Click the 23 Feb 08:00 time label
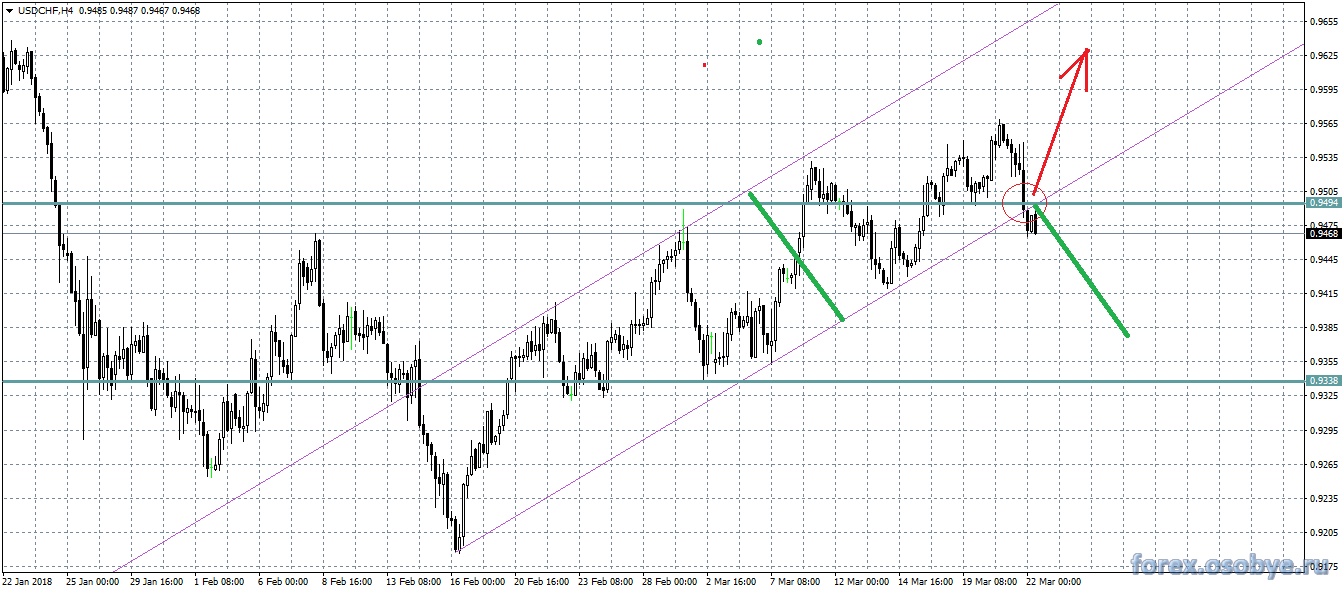This screenshot has width=1344, height=593. 606,580
